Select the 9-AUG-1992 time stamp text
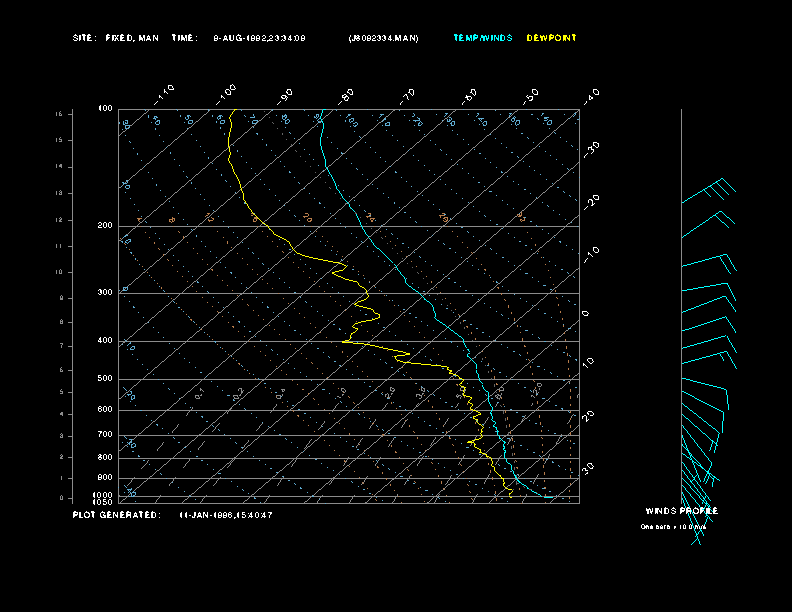Screen dimensions: 792x612 tap(259, 38)
